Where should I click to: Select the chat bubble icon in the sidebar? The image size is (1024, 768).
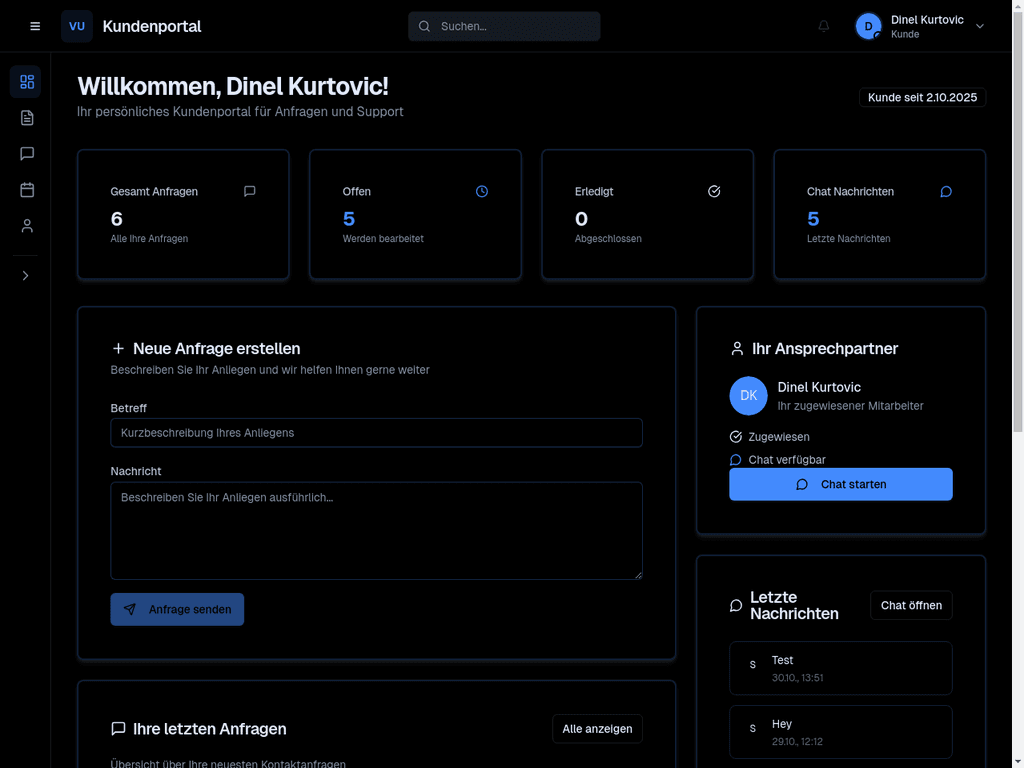26,153
